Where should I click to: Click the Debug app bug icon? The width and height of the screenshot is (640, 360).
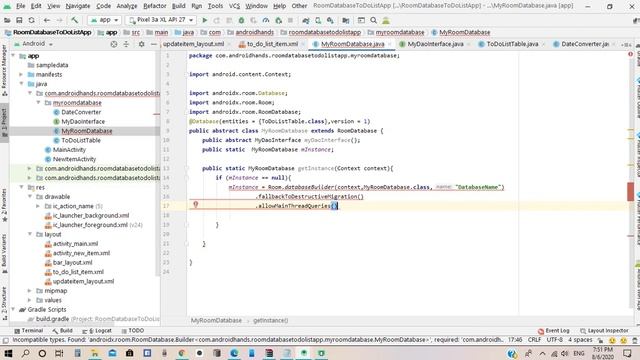tap(241, 20)
